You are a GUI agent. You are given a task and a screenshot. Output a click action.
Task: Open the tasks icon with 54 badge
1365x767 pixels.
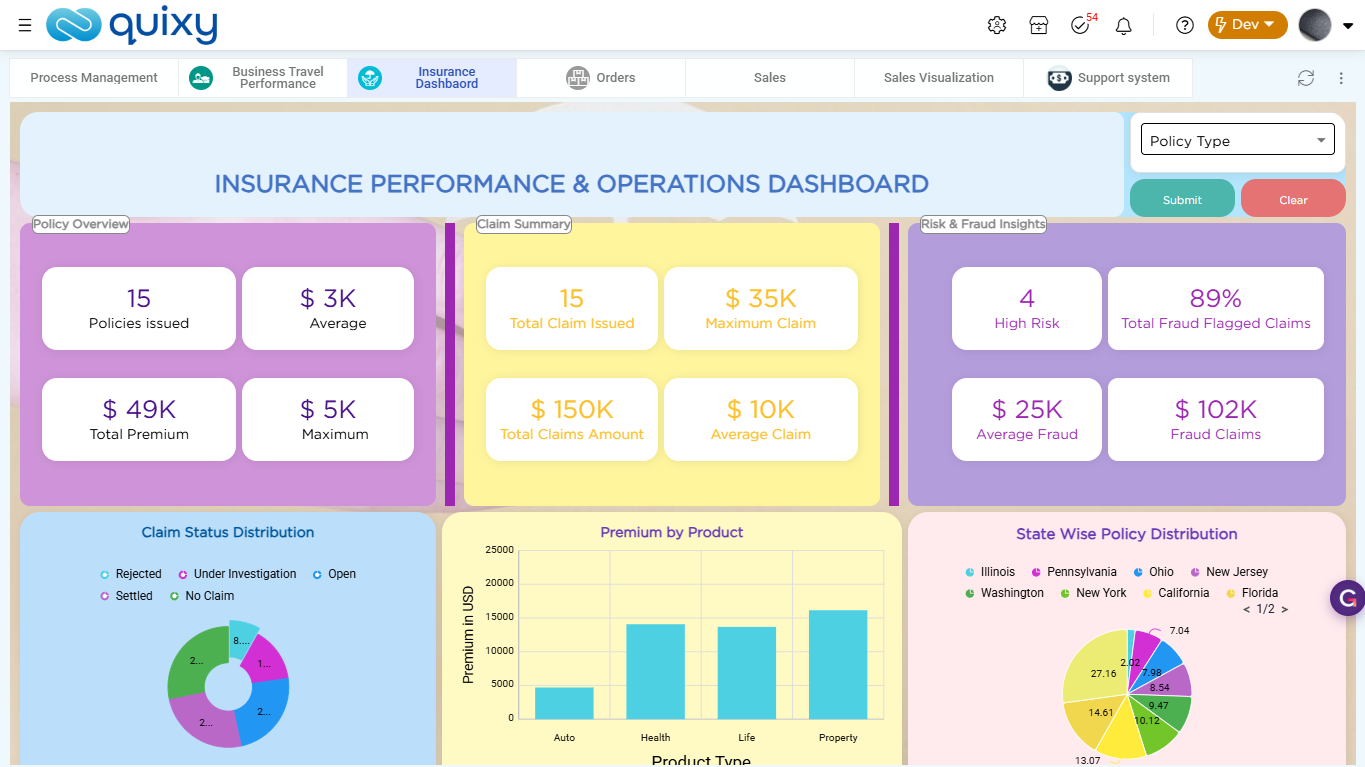click(x=1080, y=25)
